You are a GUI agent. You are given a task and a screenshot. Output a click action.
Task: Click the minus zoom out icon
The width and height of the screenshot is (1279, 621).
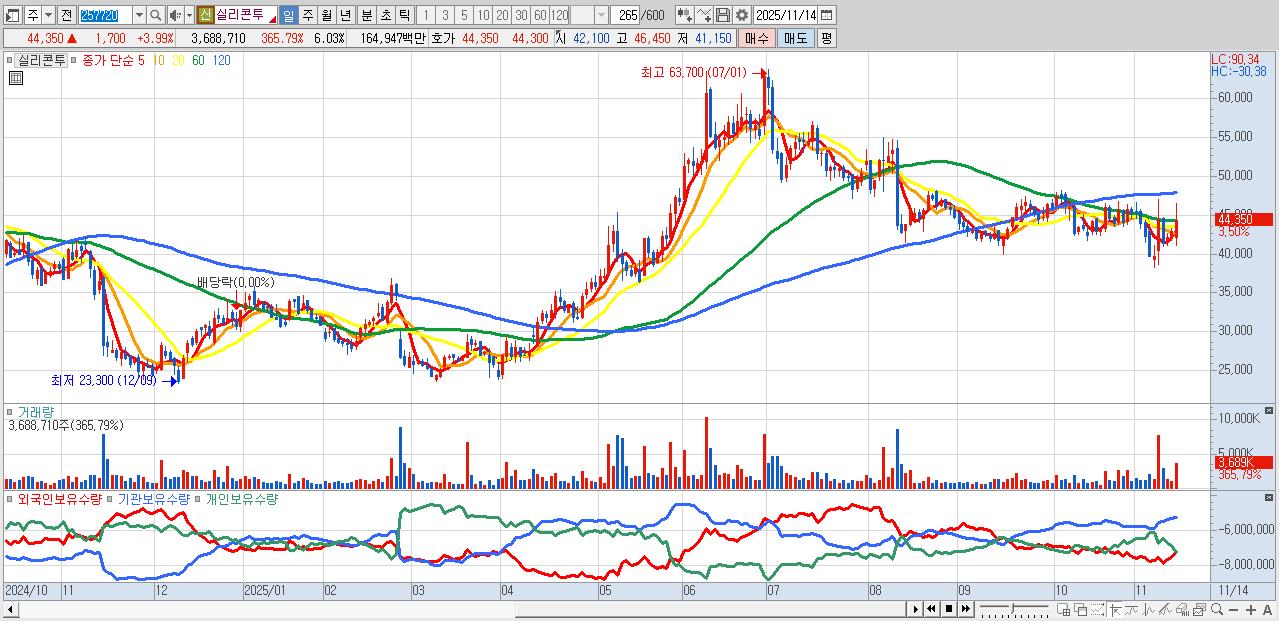[1234, 610]
